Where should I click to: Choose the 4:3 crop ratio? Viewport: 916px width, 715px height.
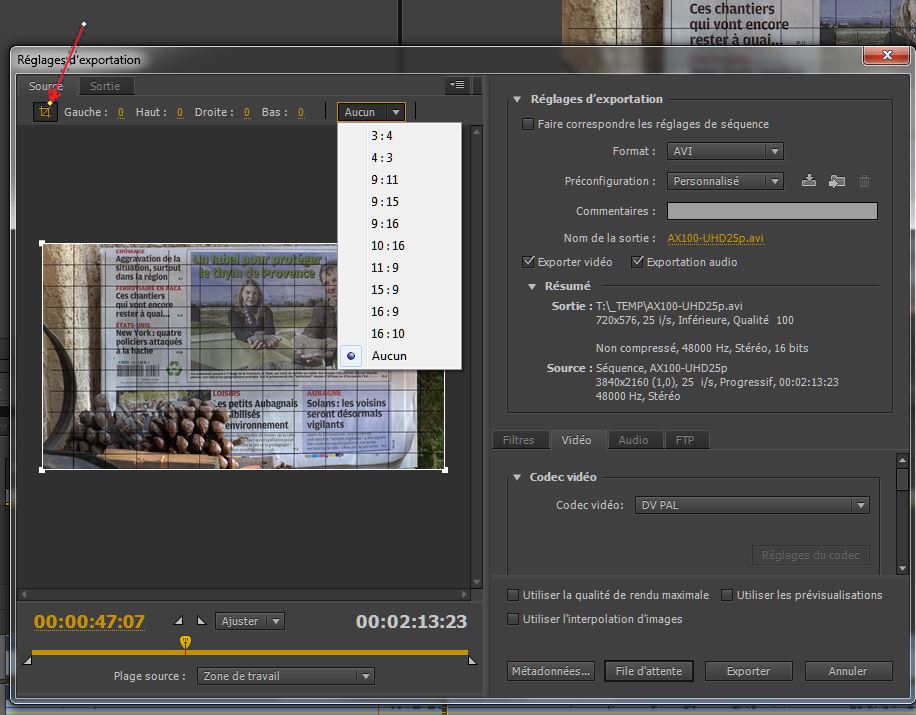tap(400, 158)
